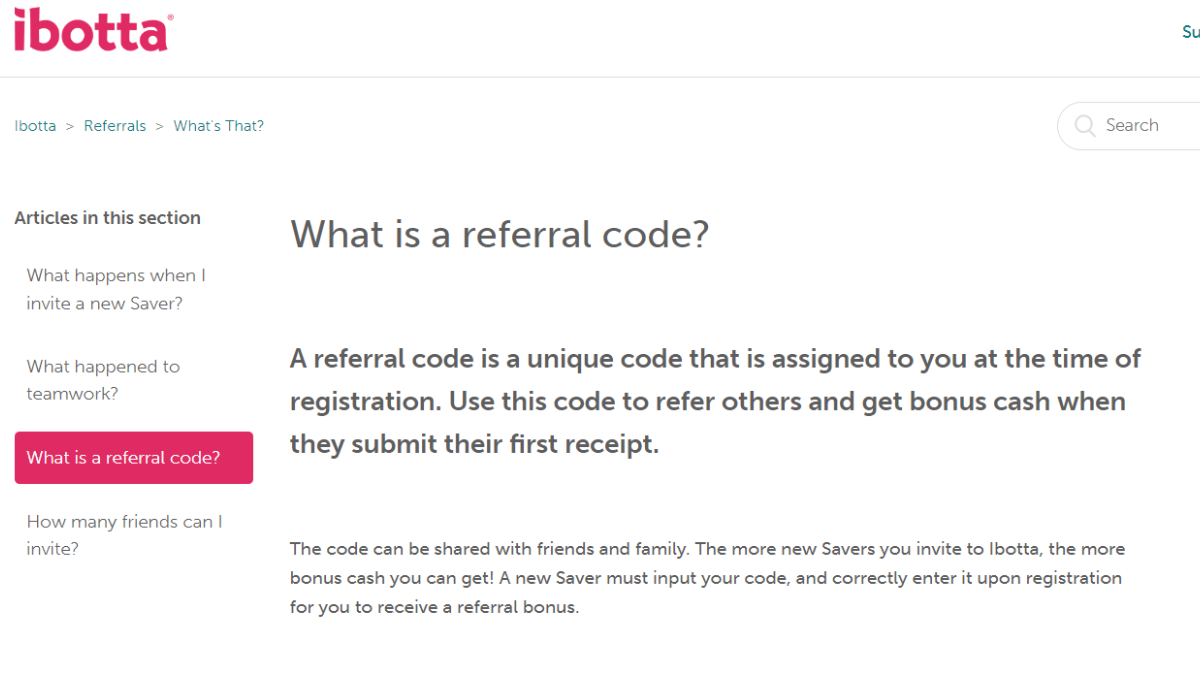Click the teal breadcrumb separator arrow

click(x=69, y=125)
